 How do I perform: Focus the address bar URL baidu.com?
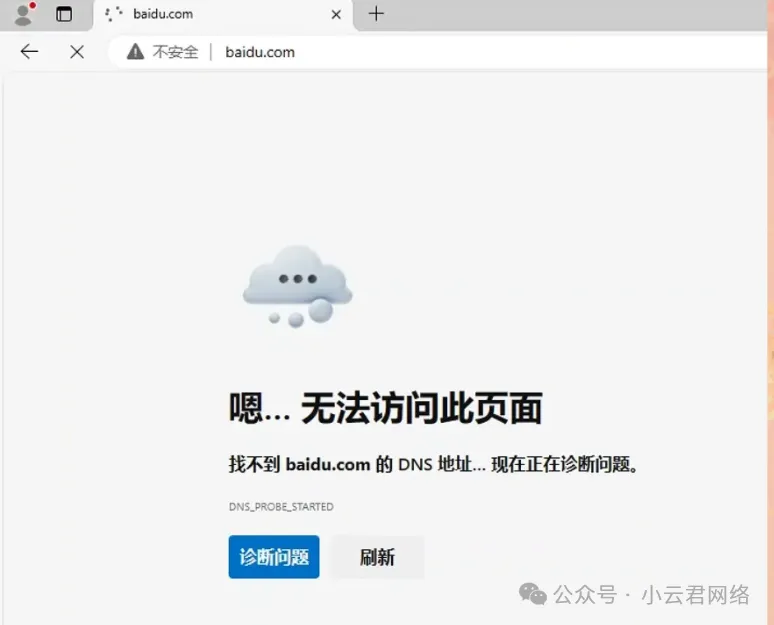point(260,52)
